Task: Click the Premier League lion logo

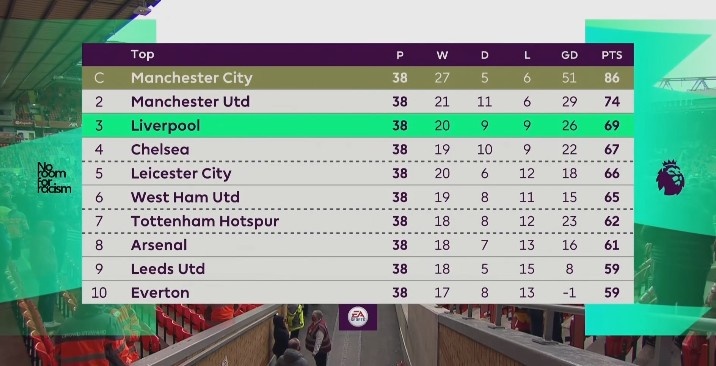Action: 670,178
